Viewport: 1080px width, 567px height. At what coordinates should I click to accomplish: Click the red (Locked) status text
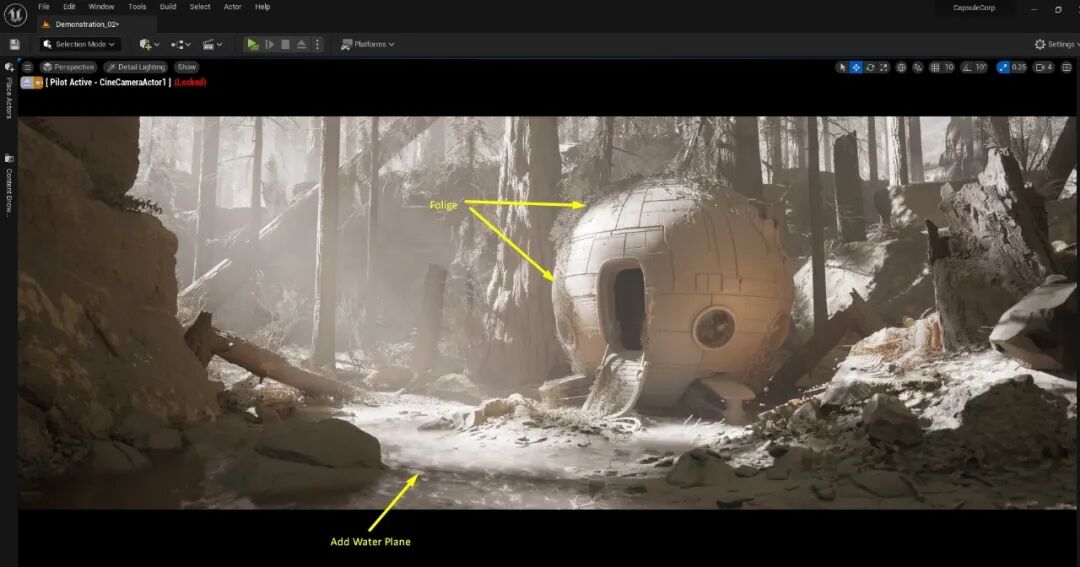[190, 83]
